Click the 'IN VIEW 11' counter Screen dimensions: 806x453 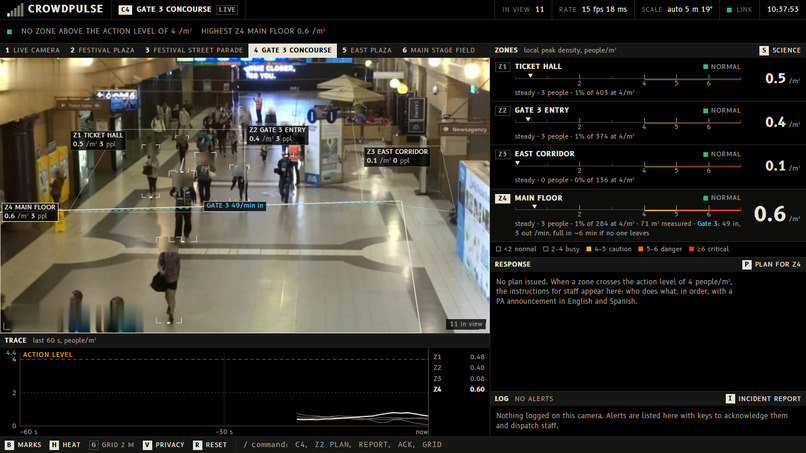[x=523, y=9]
